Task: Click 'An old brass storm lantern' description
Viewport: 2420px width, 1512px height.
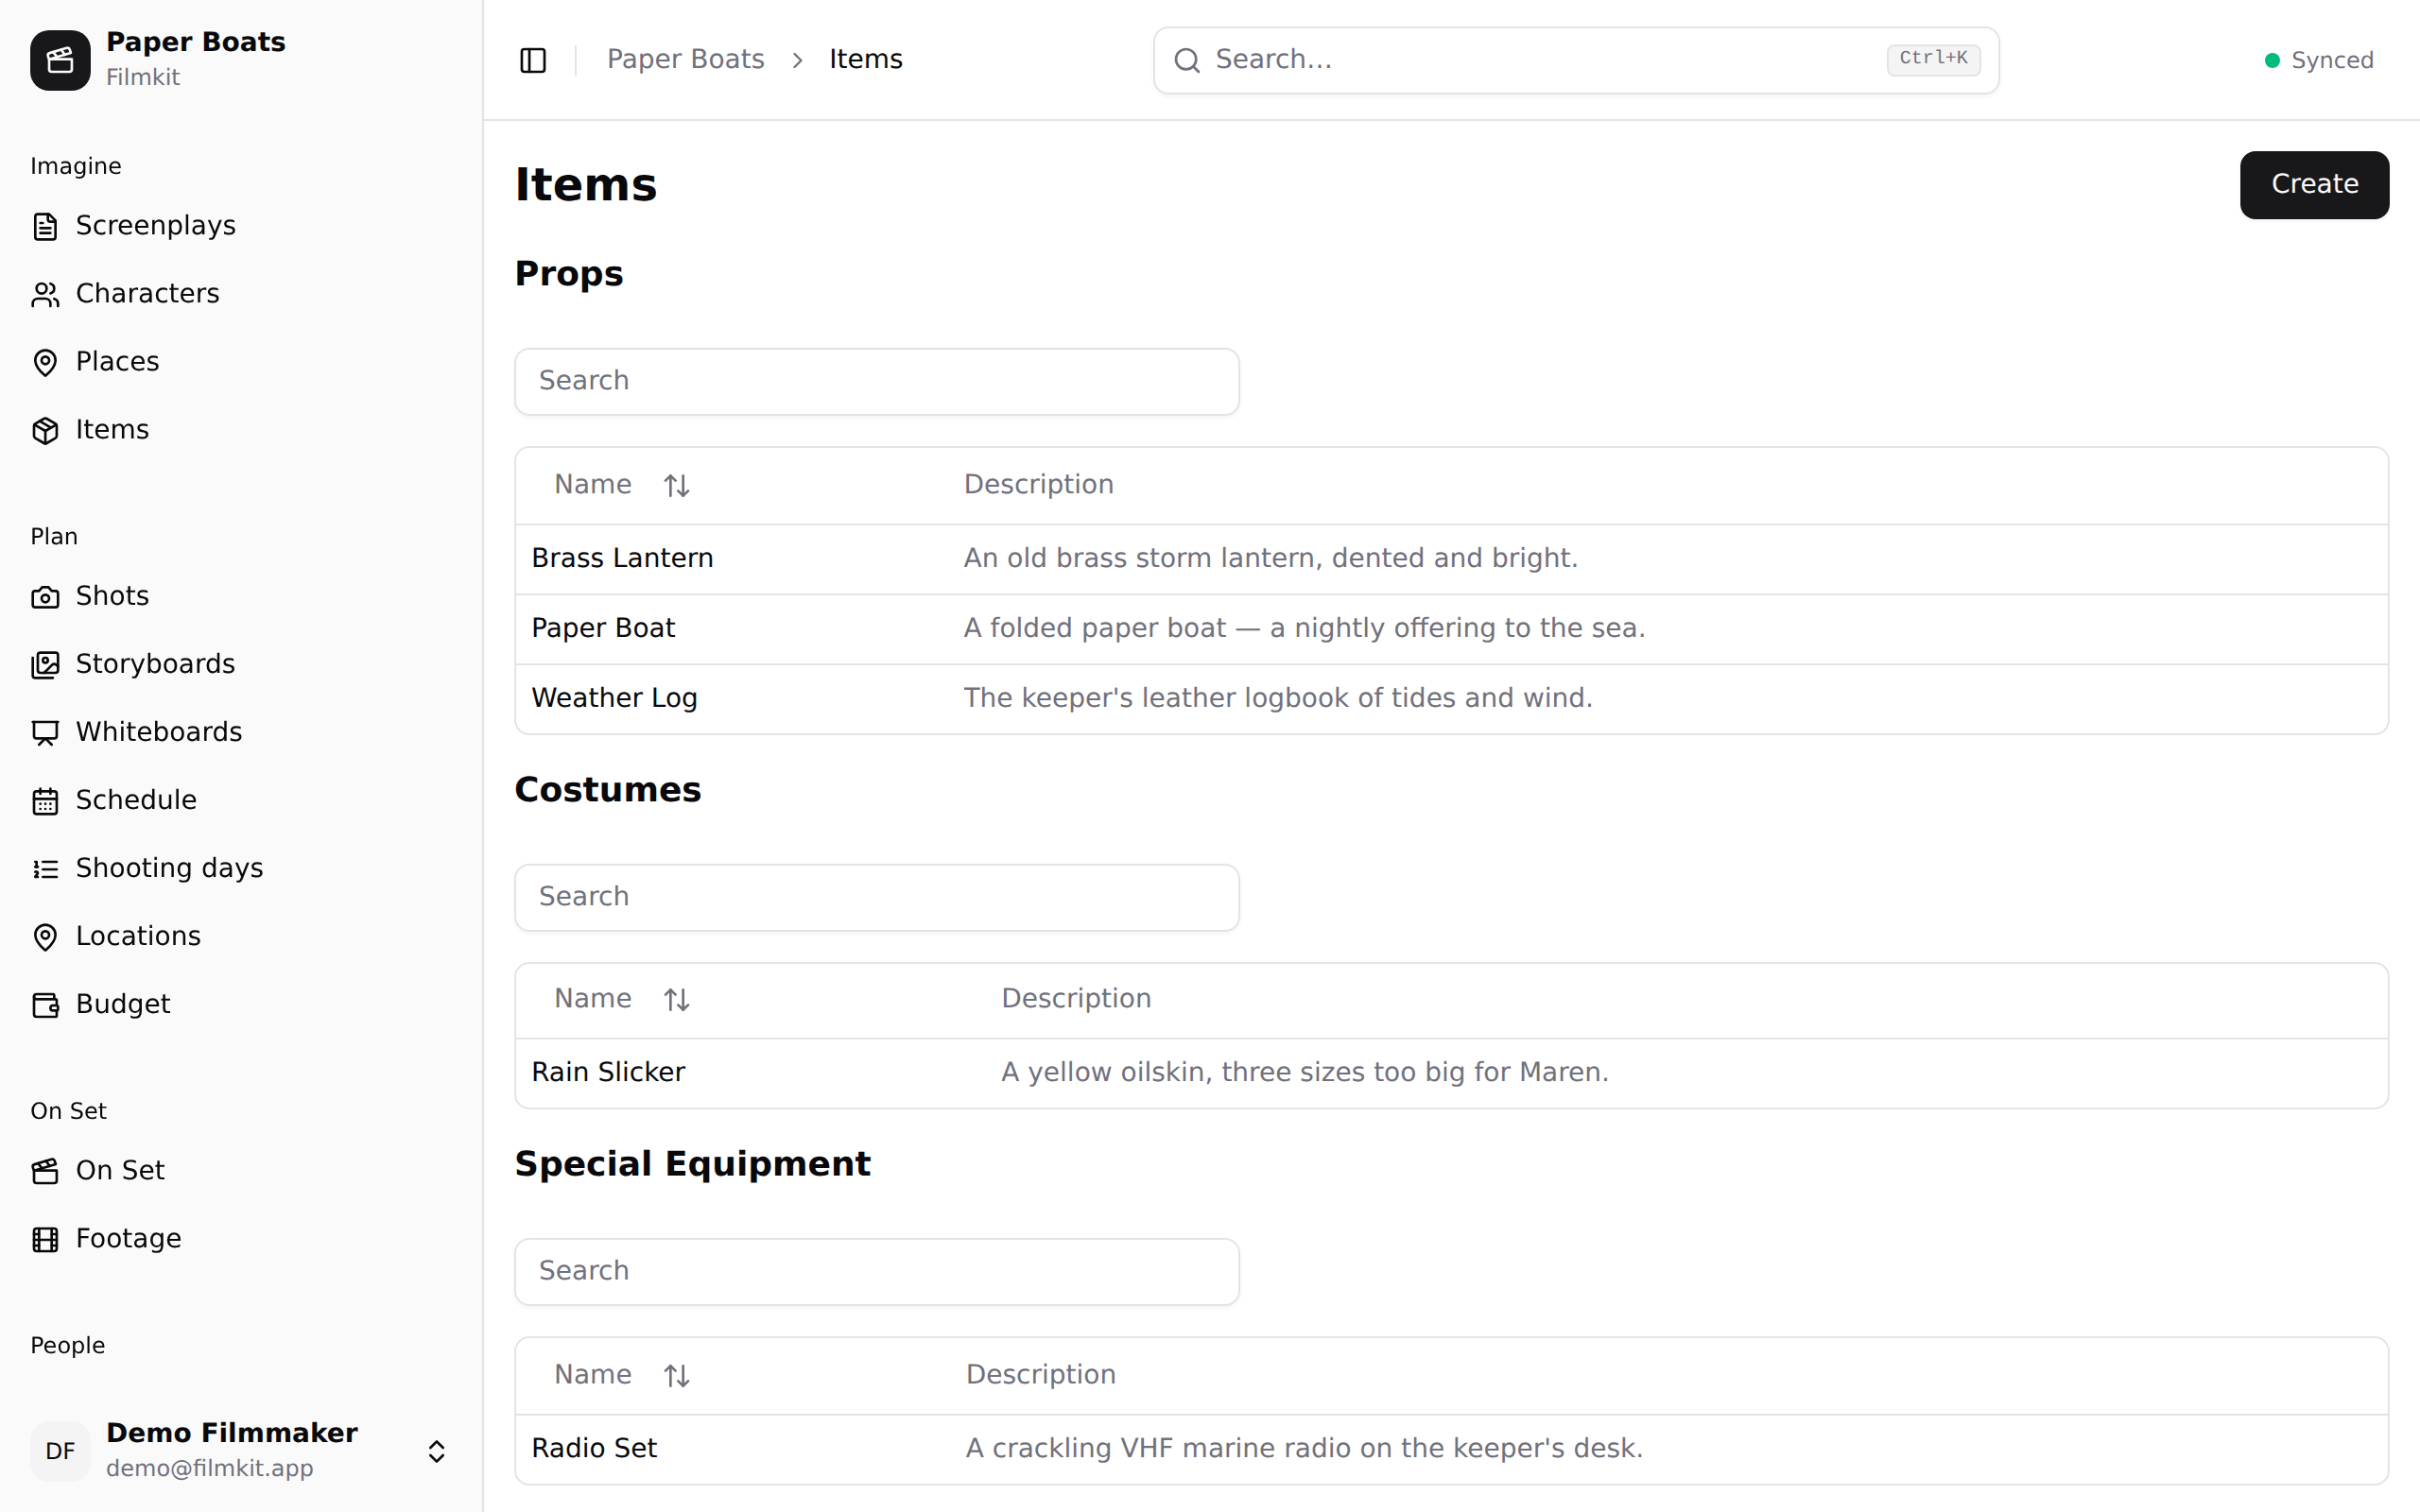Action: click(1270, 558)
